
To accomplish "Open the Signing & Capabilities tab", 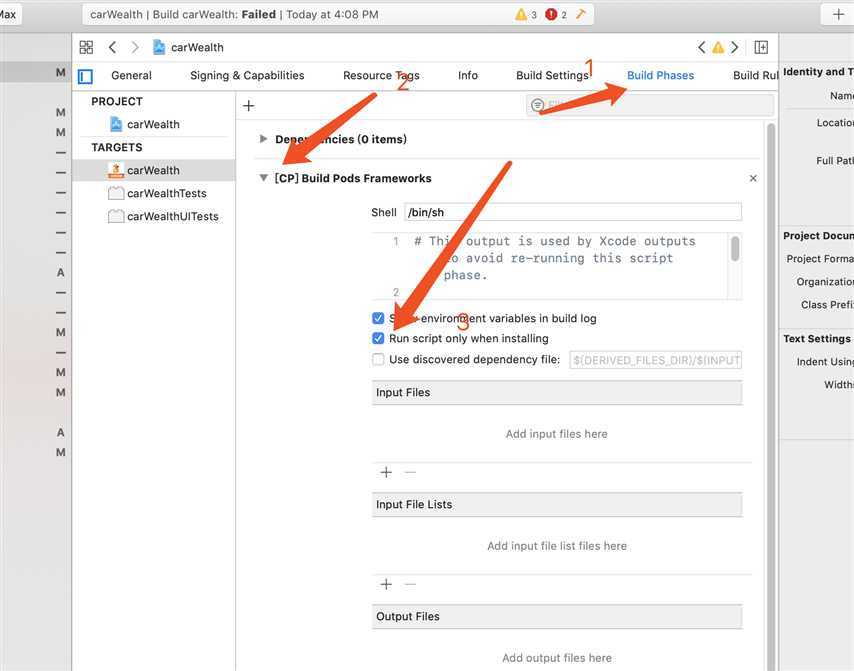I will coord(247,76).
